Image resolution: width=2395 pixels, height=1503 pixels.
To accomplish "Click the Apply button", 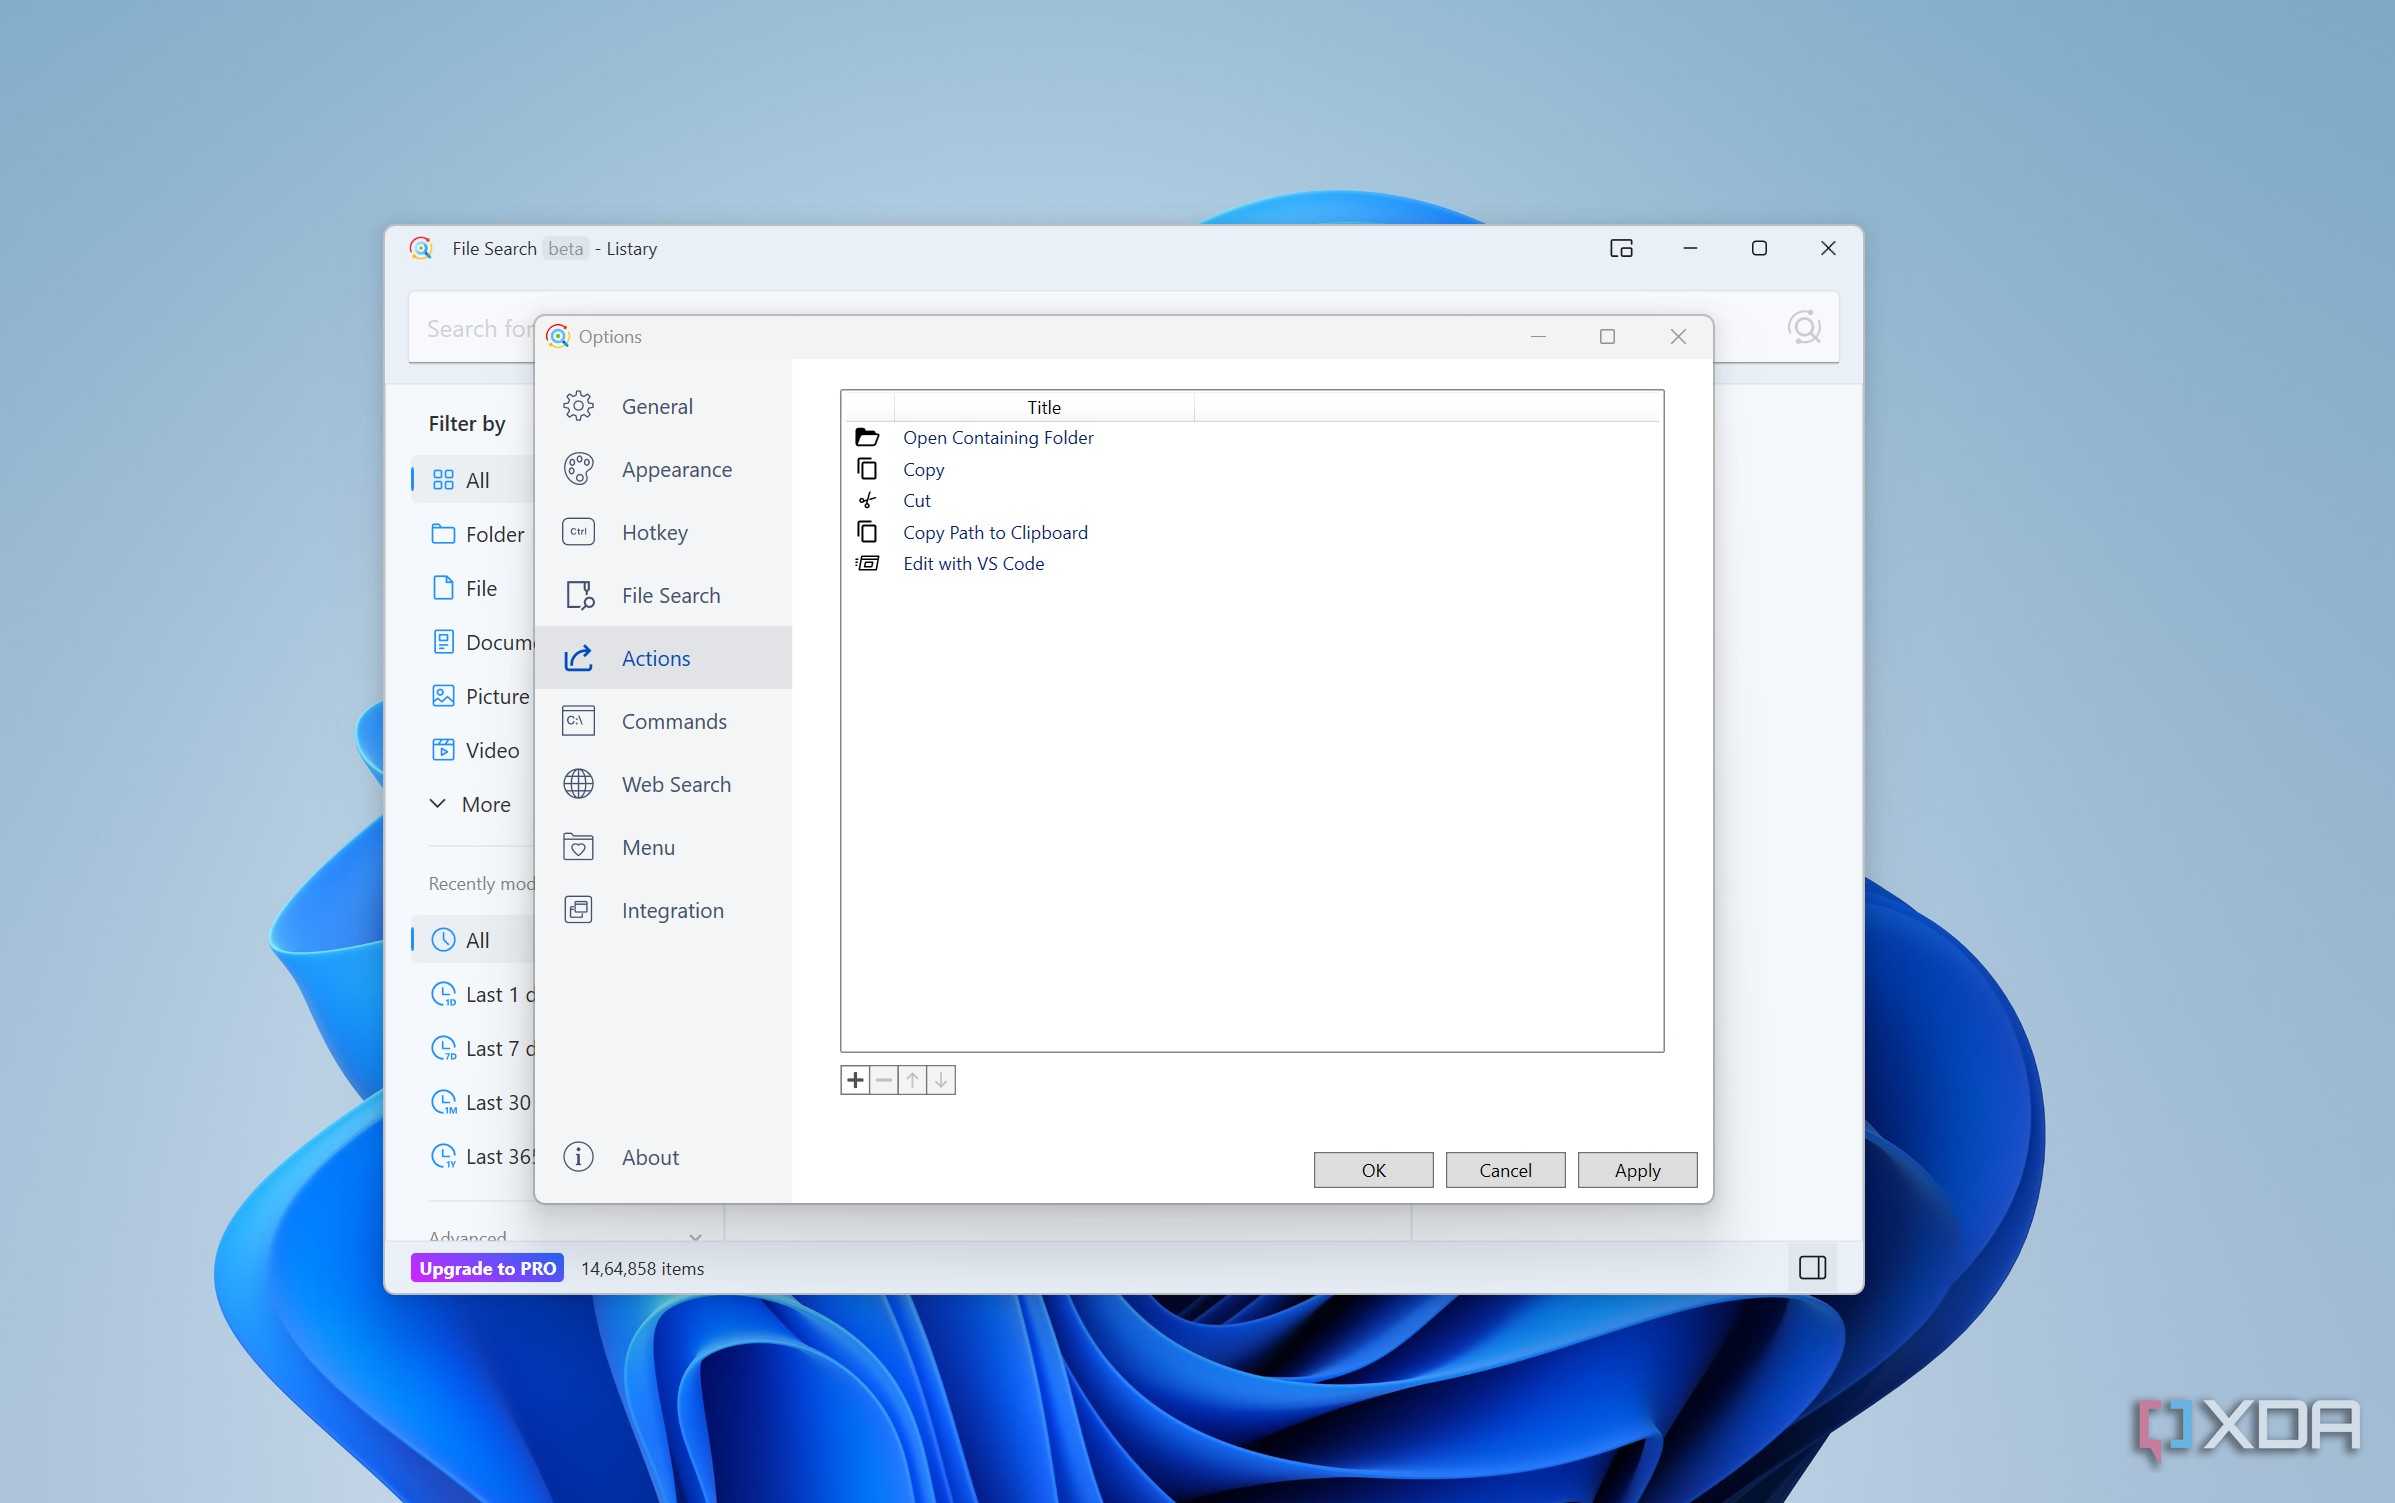I will 1637,1169.
